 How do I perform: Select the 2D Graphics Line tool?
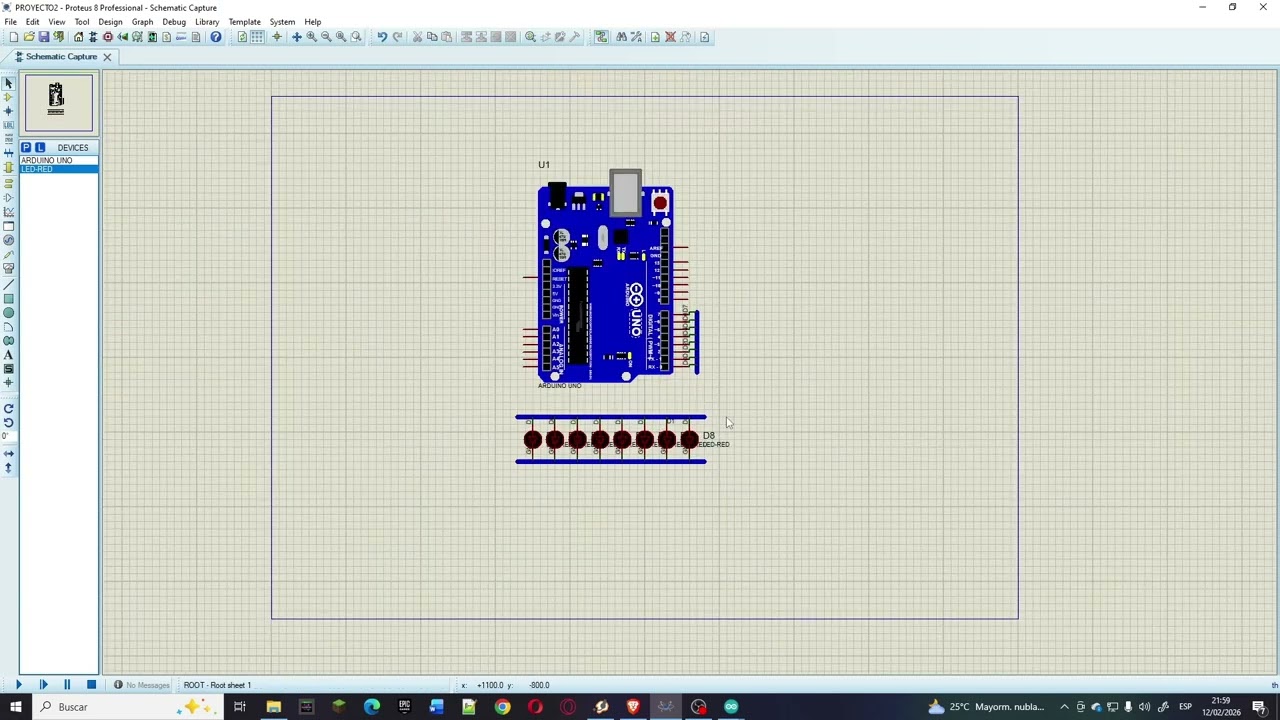click(9, 285)
